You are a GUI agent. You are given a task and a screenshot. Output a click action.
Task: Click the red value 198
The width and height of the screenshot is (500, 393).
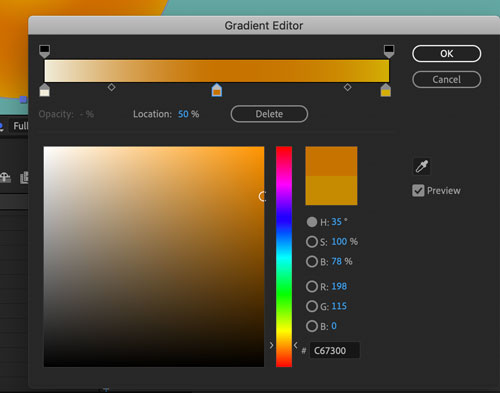pos(339,286)
